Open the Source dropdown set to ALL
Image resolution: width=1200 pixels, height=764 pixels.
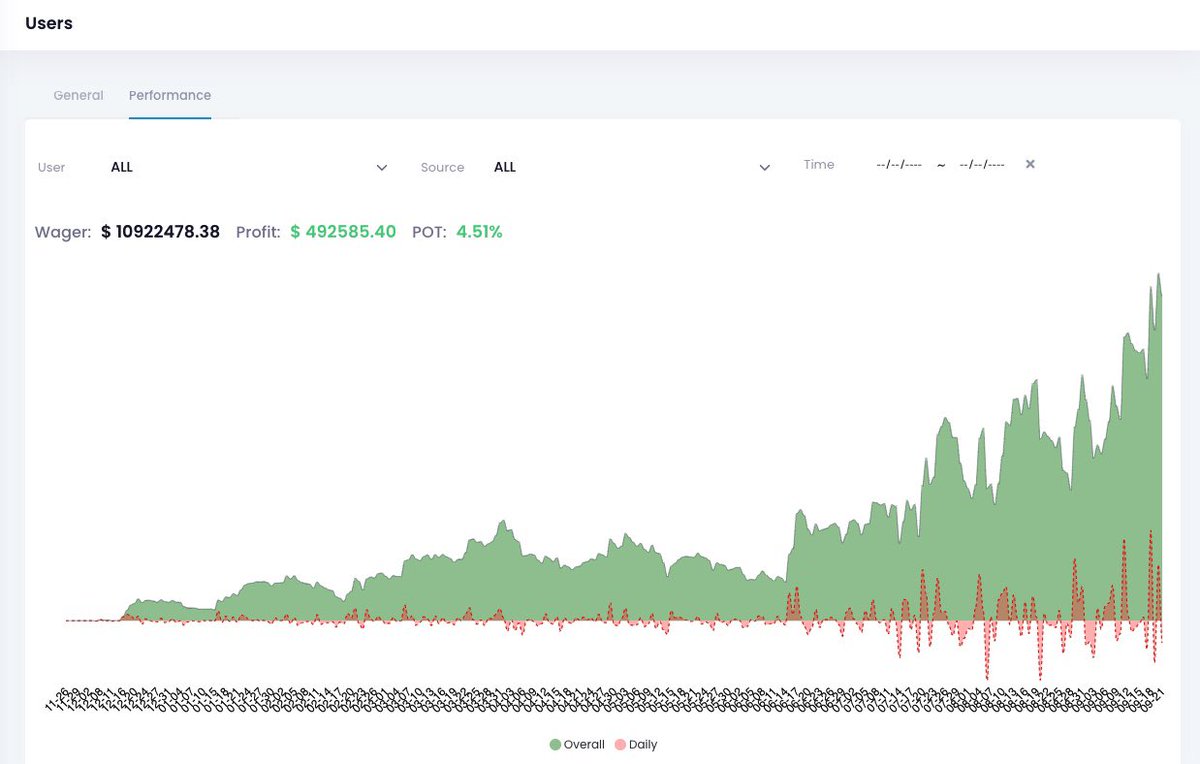point(632,167)
